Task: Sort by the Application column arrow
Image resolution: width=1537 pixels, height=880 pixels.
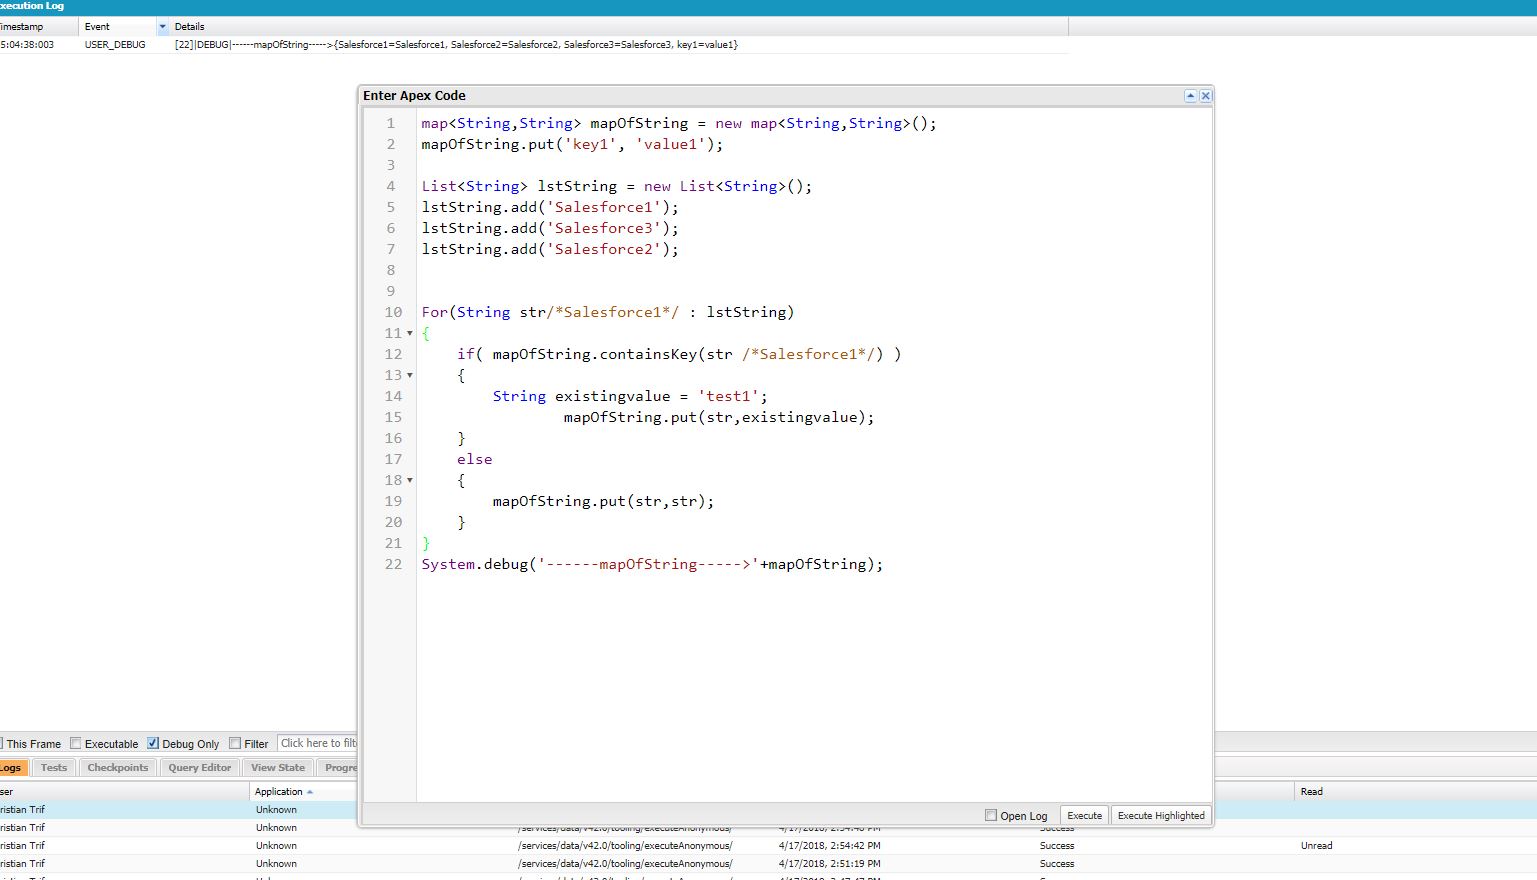Action: 310,792
